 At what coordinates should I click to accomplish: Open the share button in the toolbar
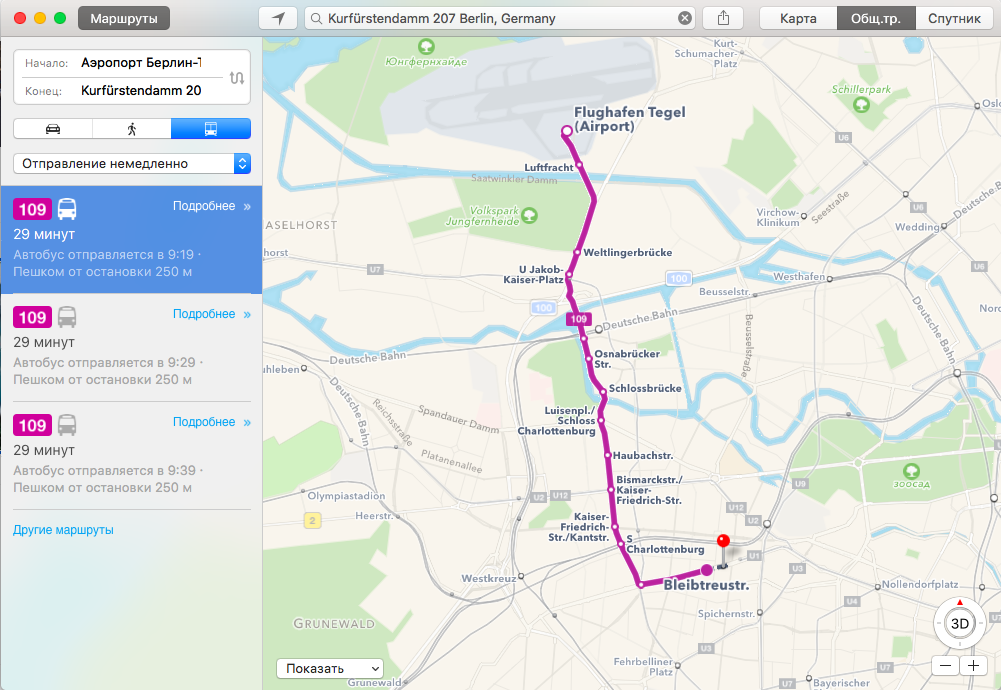click(x=723, y=19)
